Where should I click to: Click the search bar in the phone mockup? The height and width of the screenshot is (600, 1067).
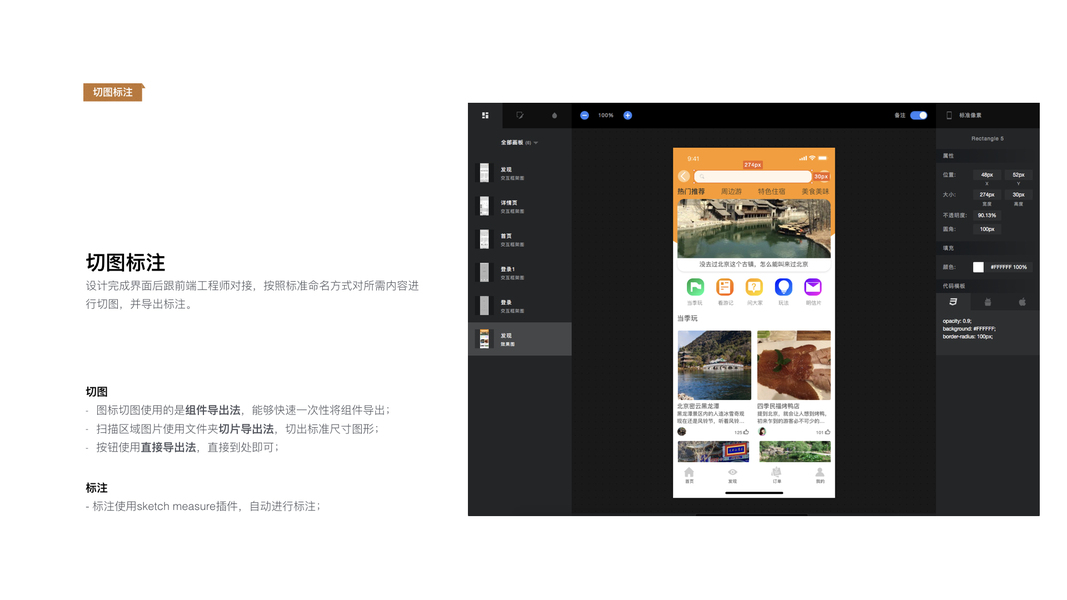coord(753,176)
